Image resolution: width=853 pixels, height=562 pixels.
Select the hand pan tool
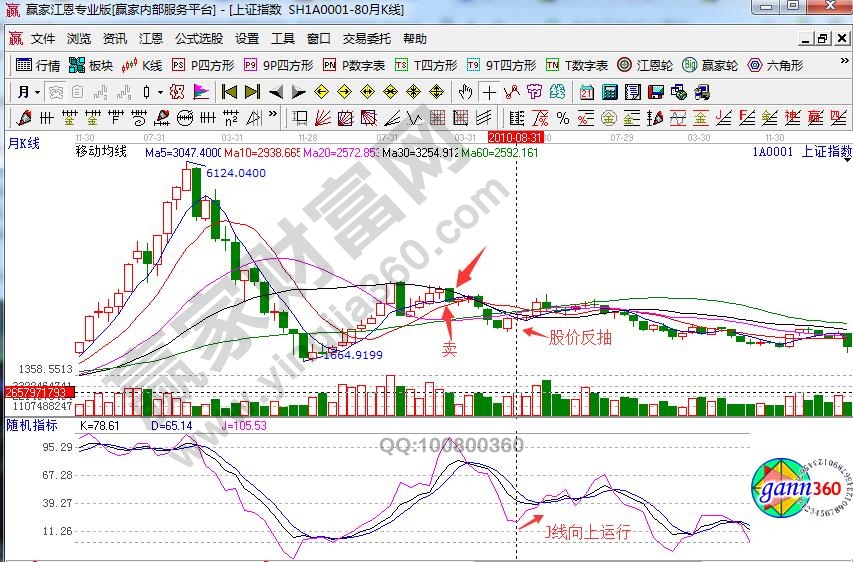pyautogui.click(x=465, y=92)
